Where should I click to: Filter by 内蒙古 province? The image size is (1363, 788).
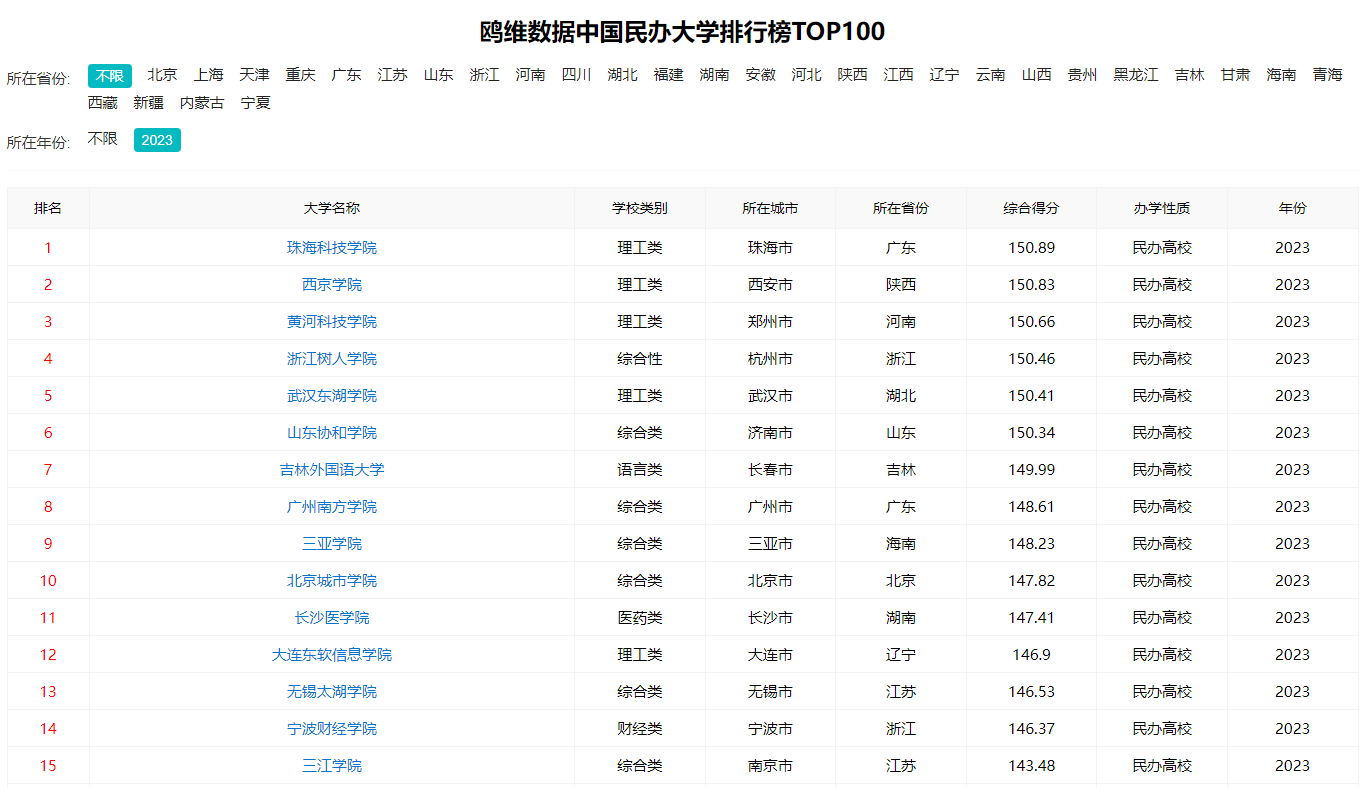pos(202,103)
